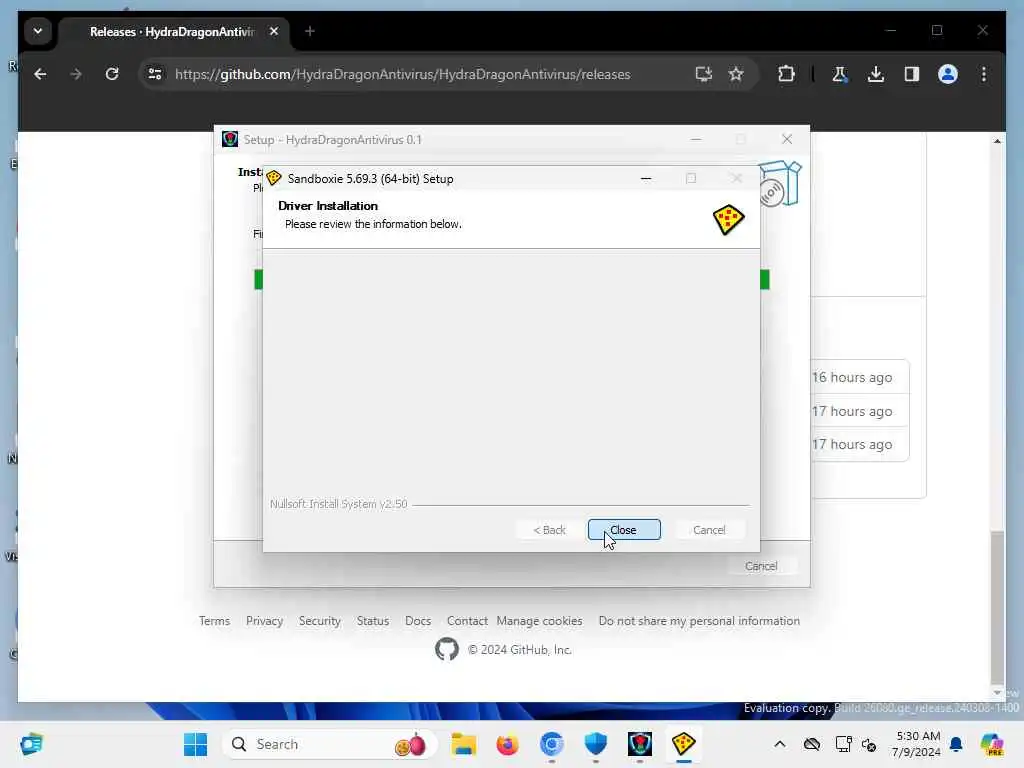Viewport: 1024px width, 768px height.
Task: Switch to Sandboxie setup taskbar icon
Action: (x=684, y=744)
